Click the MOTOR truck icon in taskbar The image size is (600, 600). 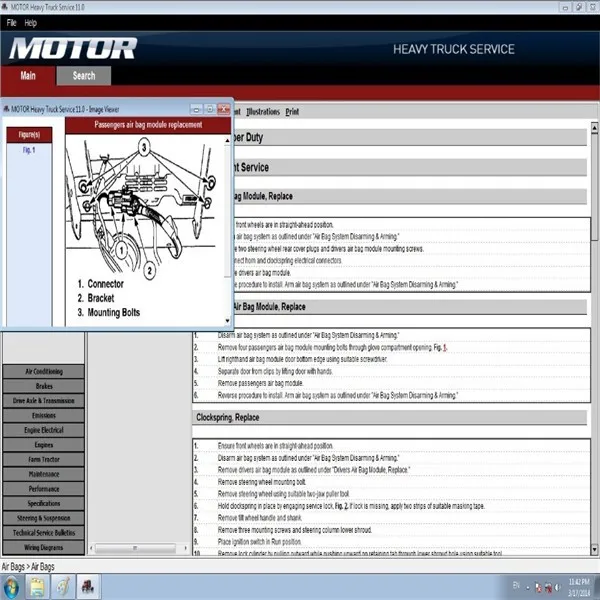pos(88,587)
